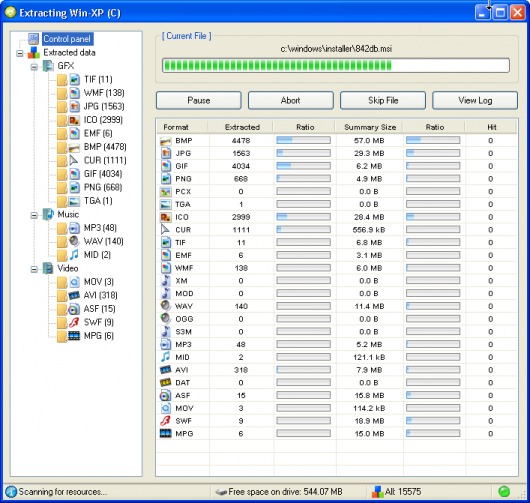
Task: Sort by the Summary Size column header
Action: (370, 127)
